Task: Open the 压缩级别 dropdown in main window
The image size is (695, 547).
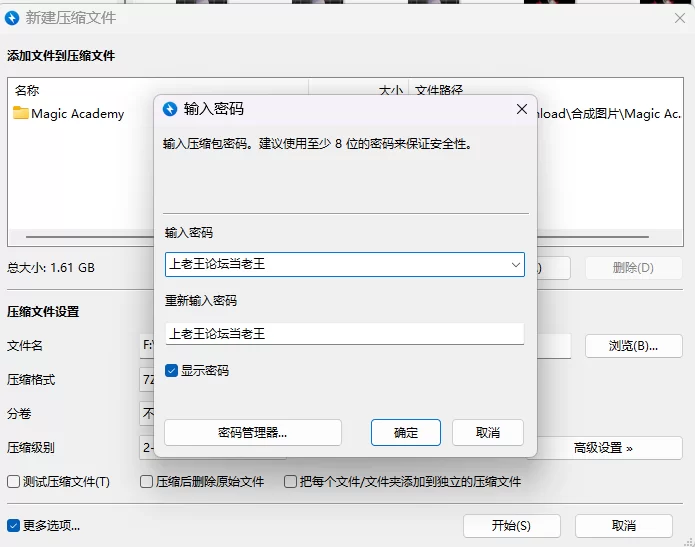Action: coord(147,448)
